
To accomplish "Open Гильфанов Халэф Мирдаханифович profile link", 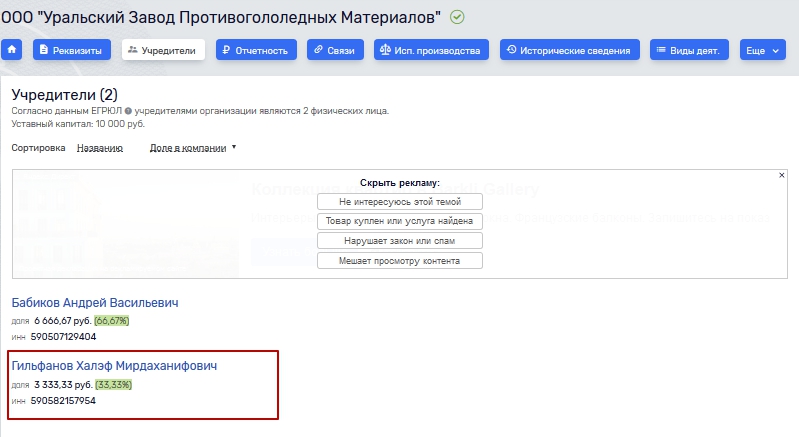I will 114,366.
